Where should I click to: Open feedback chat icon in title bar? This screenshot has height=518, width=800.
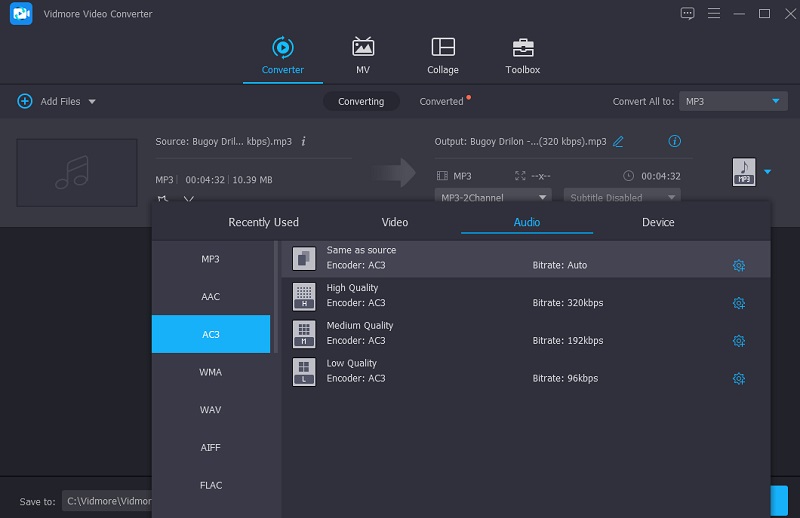687,13
